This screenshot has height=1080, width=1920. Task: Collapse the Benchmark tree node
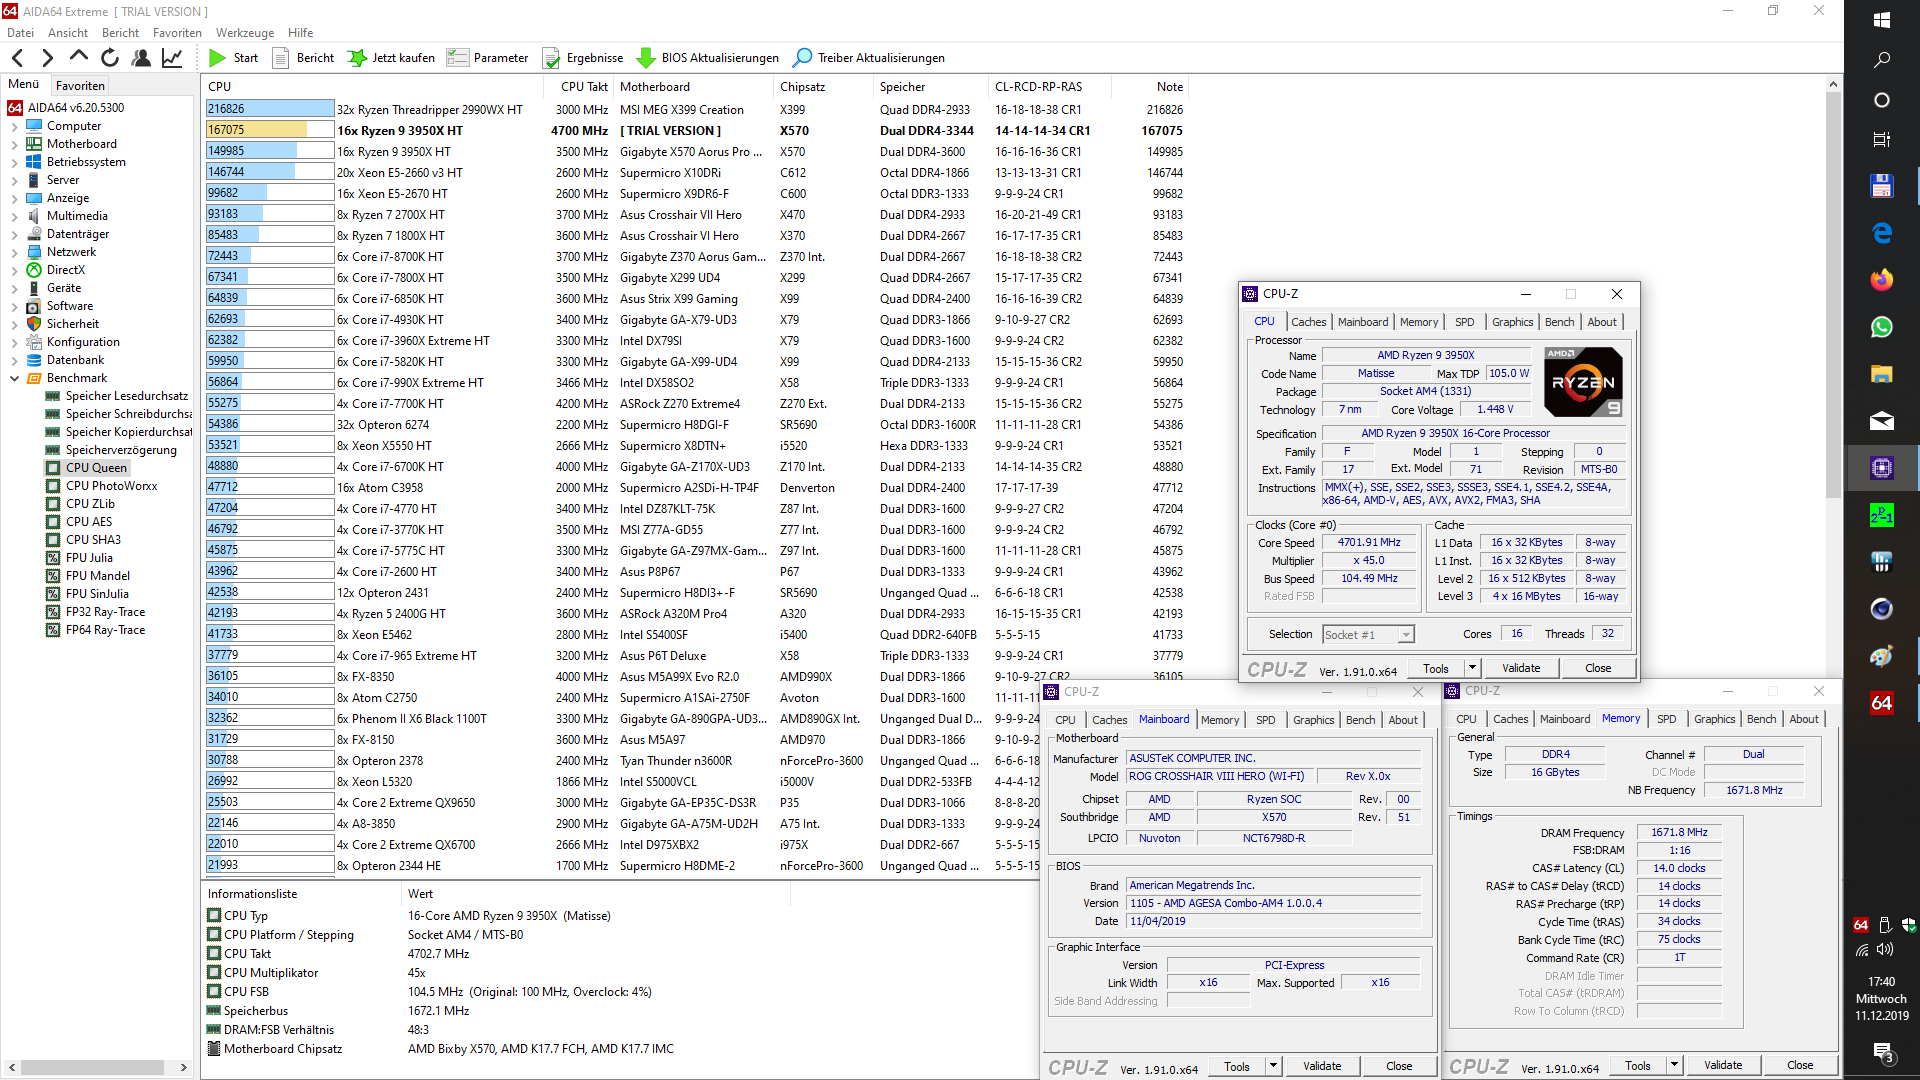click(14, 378)
